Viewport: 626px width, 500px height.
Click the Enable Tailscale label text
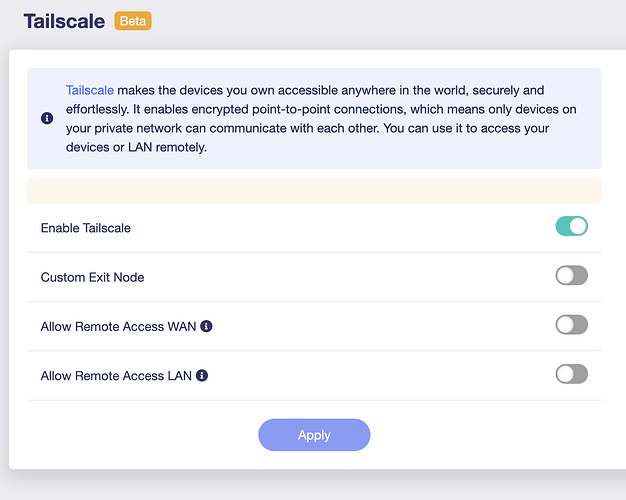[86, 228]
